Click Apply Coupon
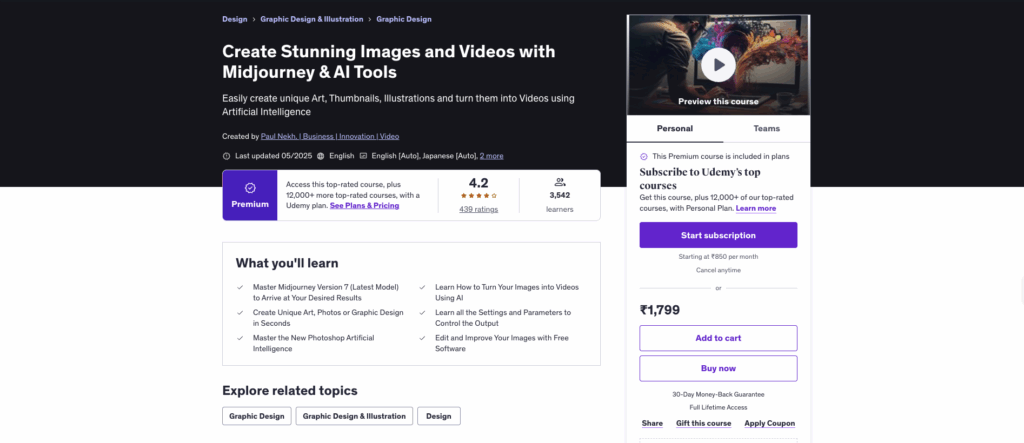The width and height of the screenshot is (1024, 443). click(769, 423)
